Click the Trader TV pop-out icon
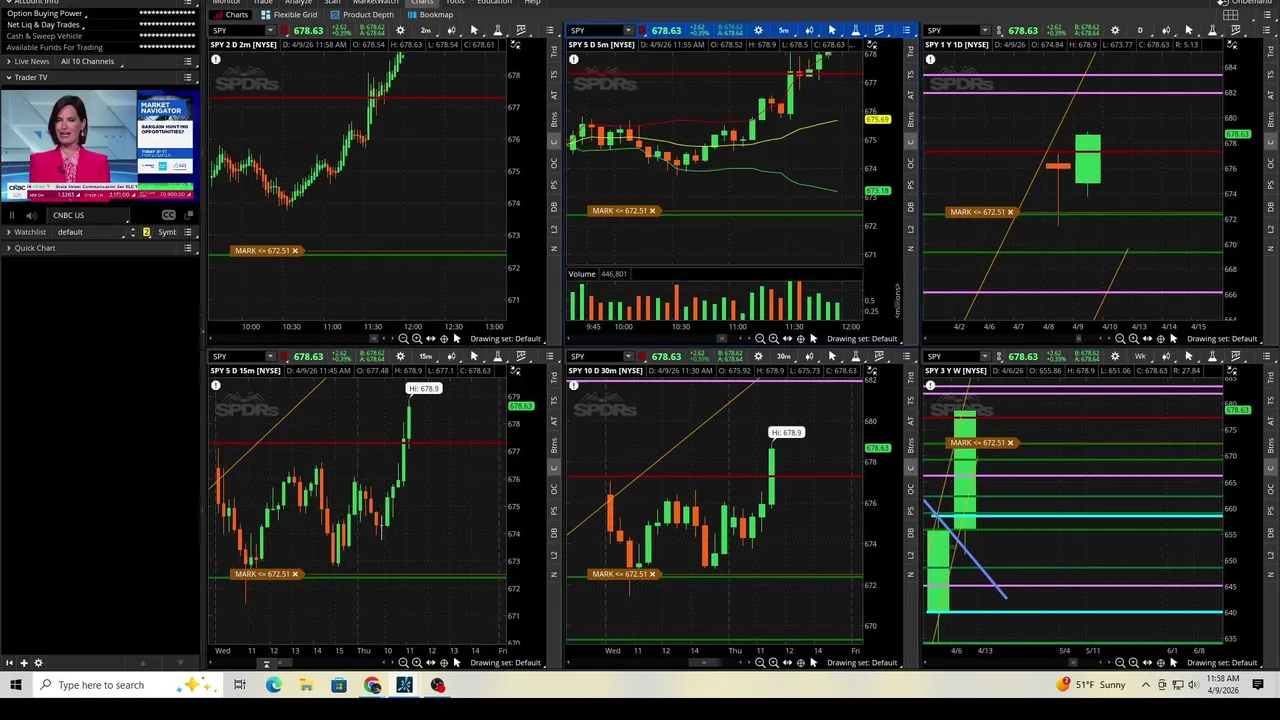The height and width of the screenshot is (720, 1280). point(189,215)
